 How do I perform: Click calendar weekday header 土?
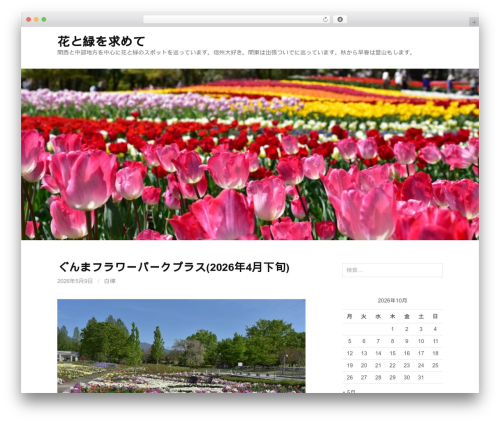click(x=421, y=316)
